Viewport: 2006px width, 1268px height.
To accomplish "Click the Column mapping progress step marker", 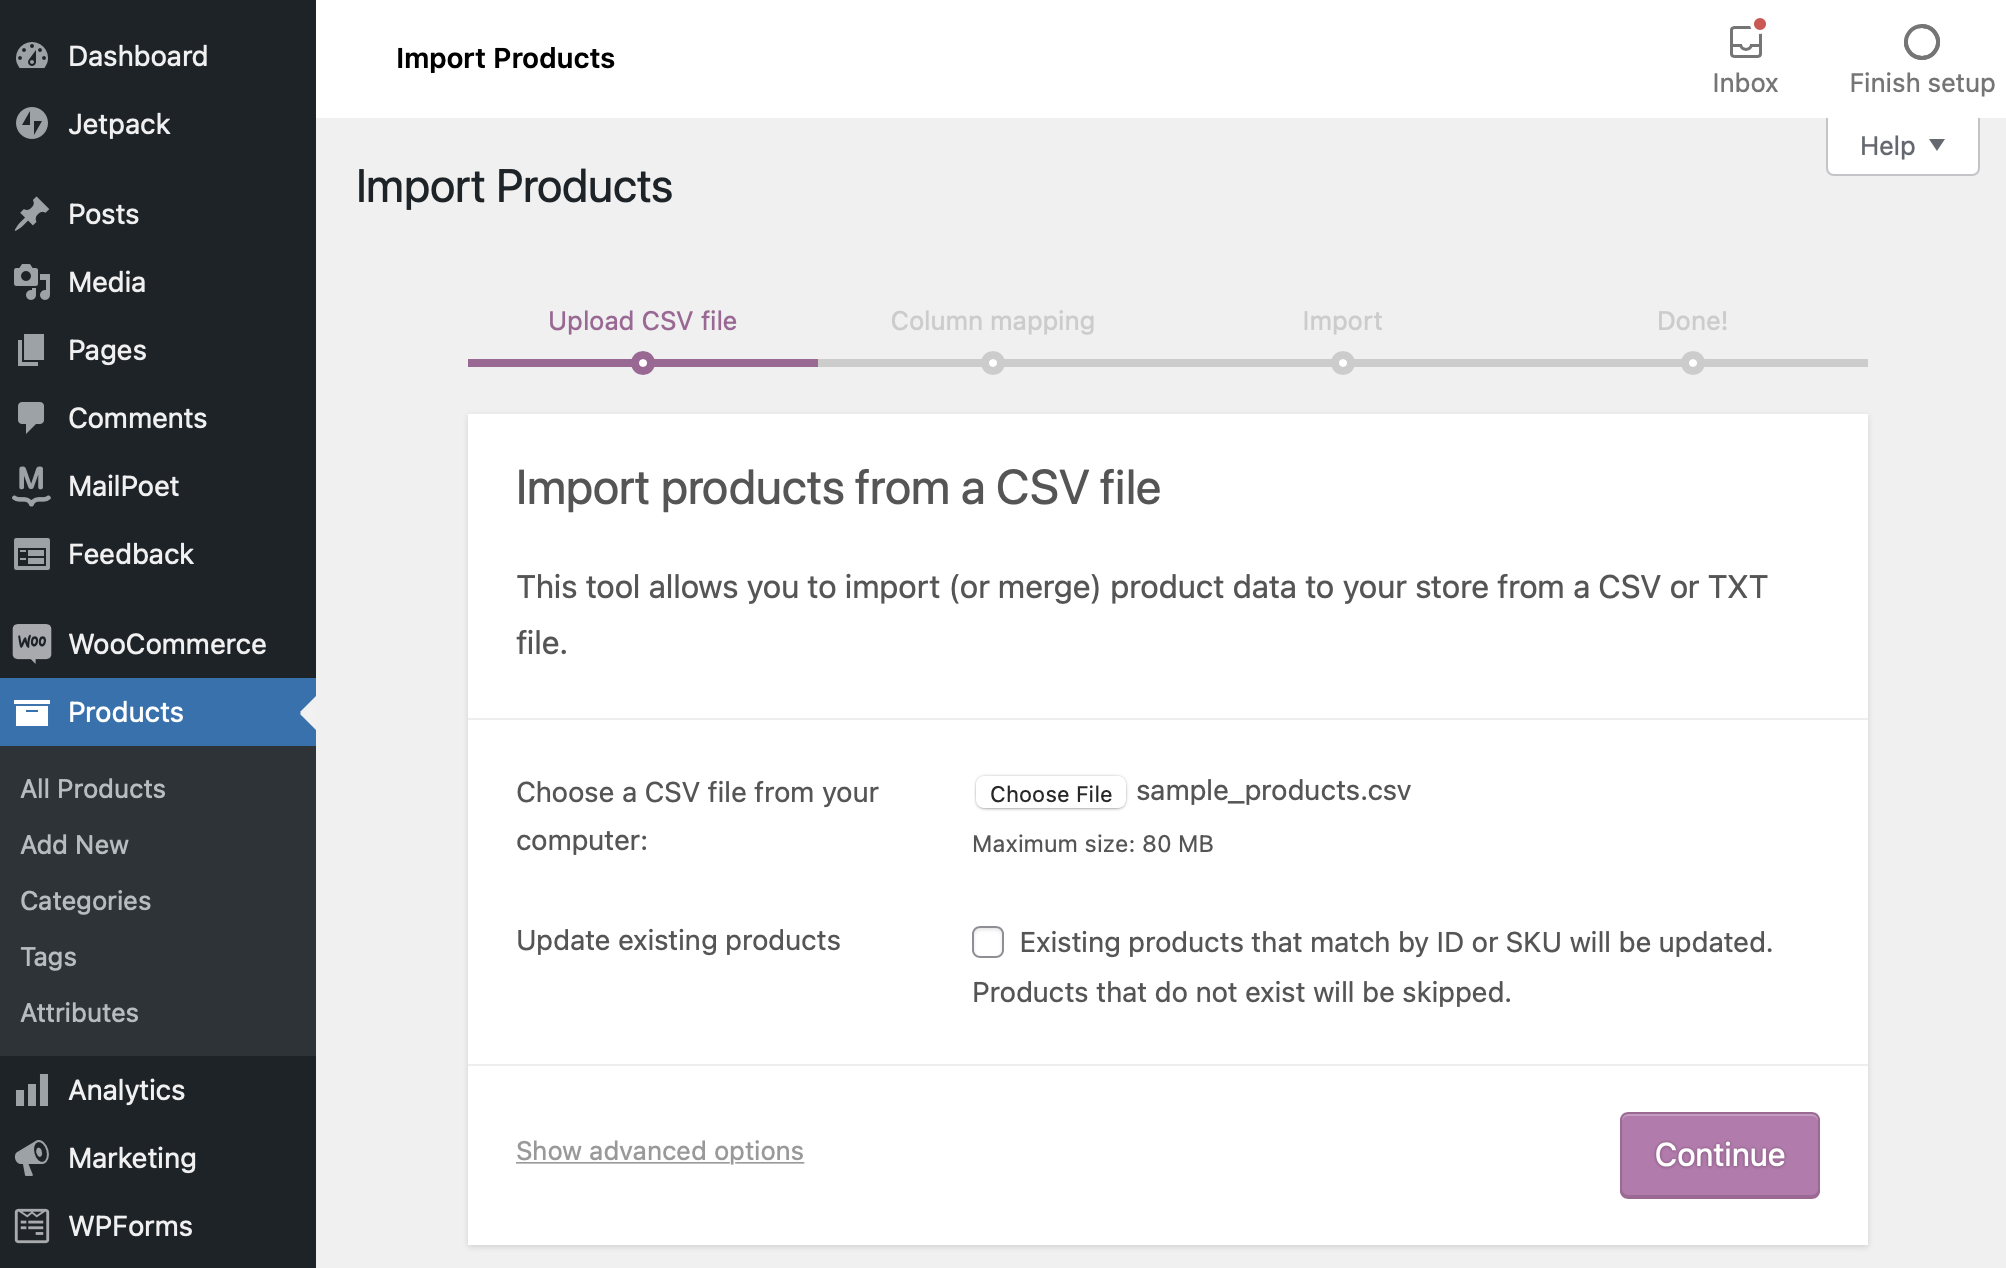I will (992, 363).
